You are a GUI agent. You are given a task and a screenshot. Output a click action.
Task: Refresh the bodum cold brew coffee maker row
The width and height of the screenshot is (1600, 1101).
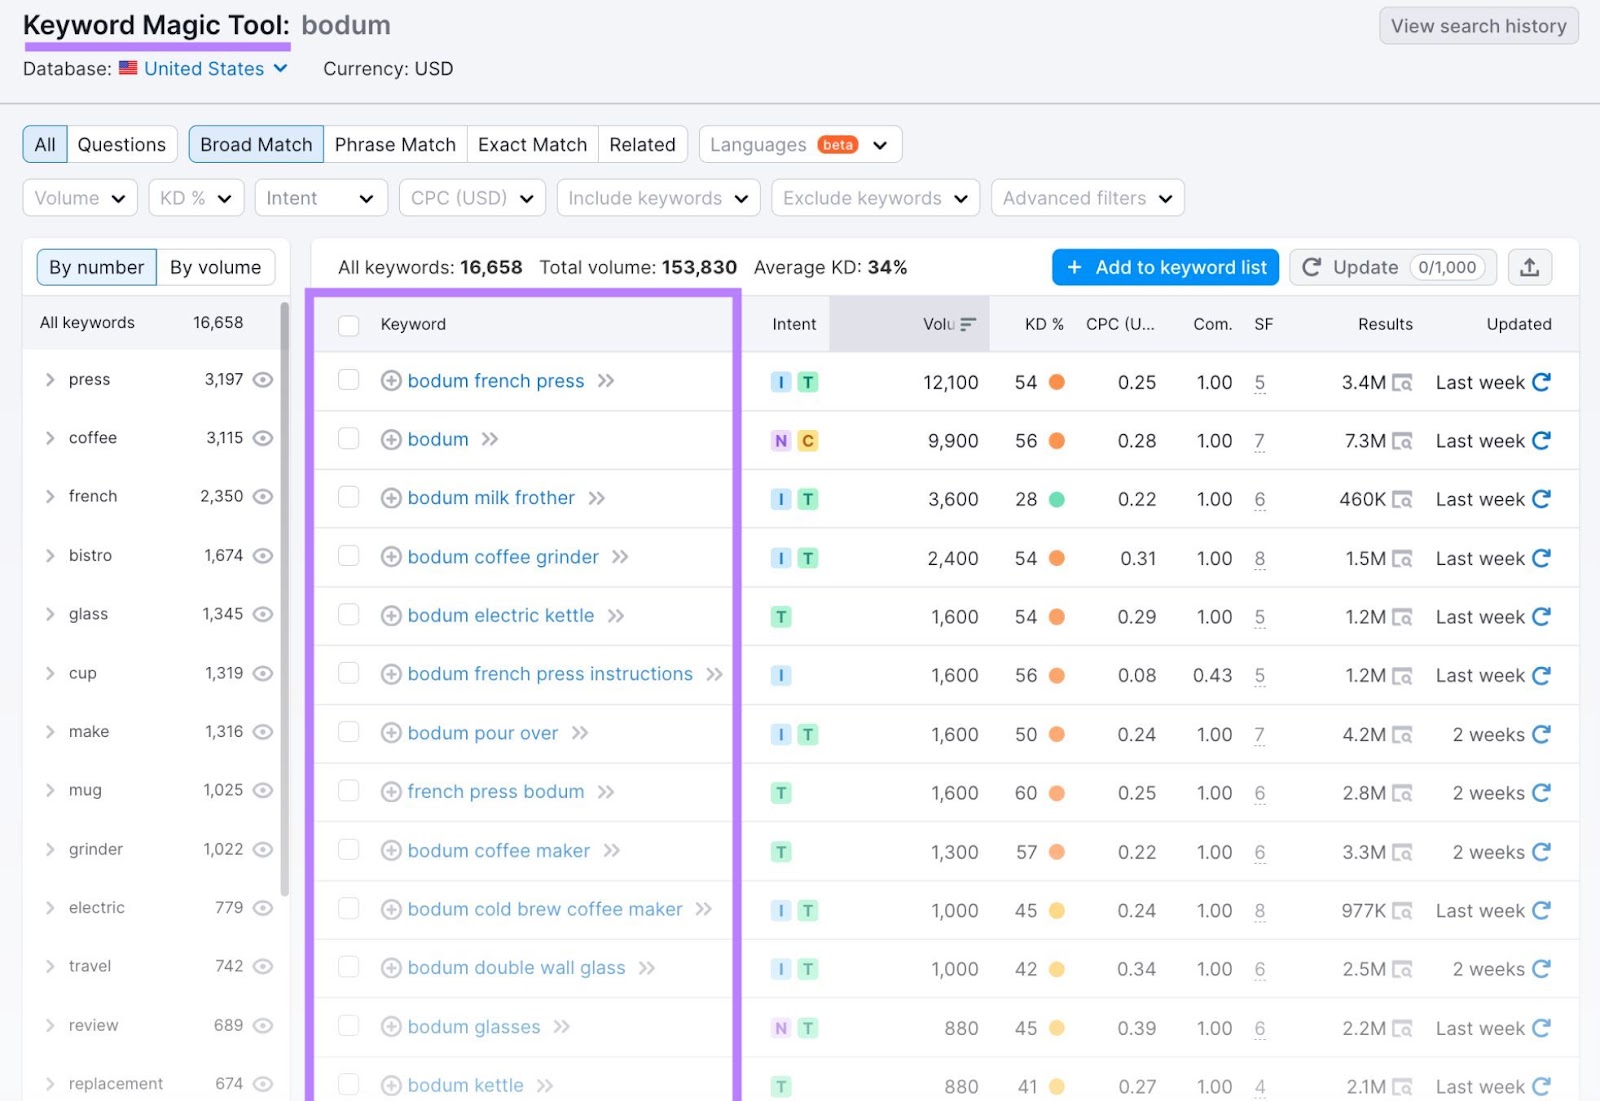[x=1541, y=910]
